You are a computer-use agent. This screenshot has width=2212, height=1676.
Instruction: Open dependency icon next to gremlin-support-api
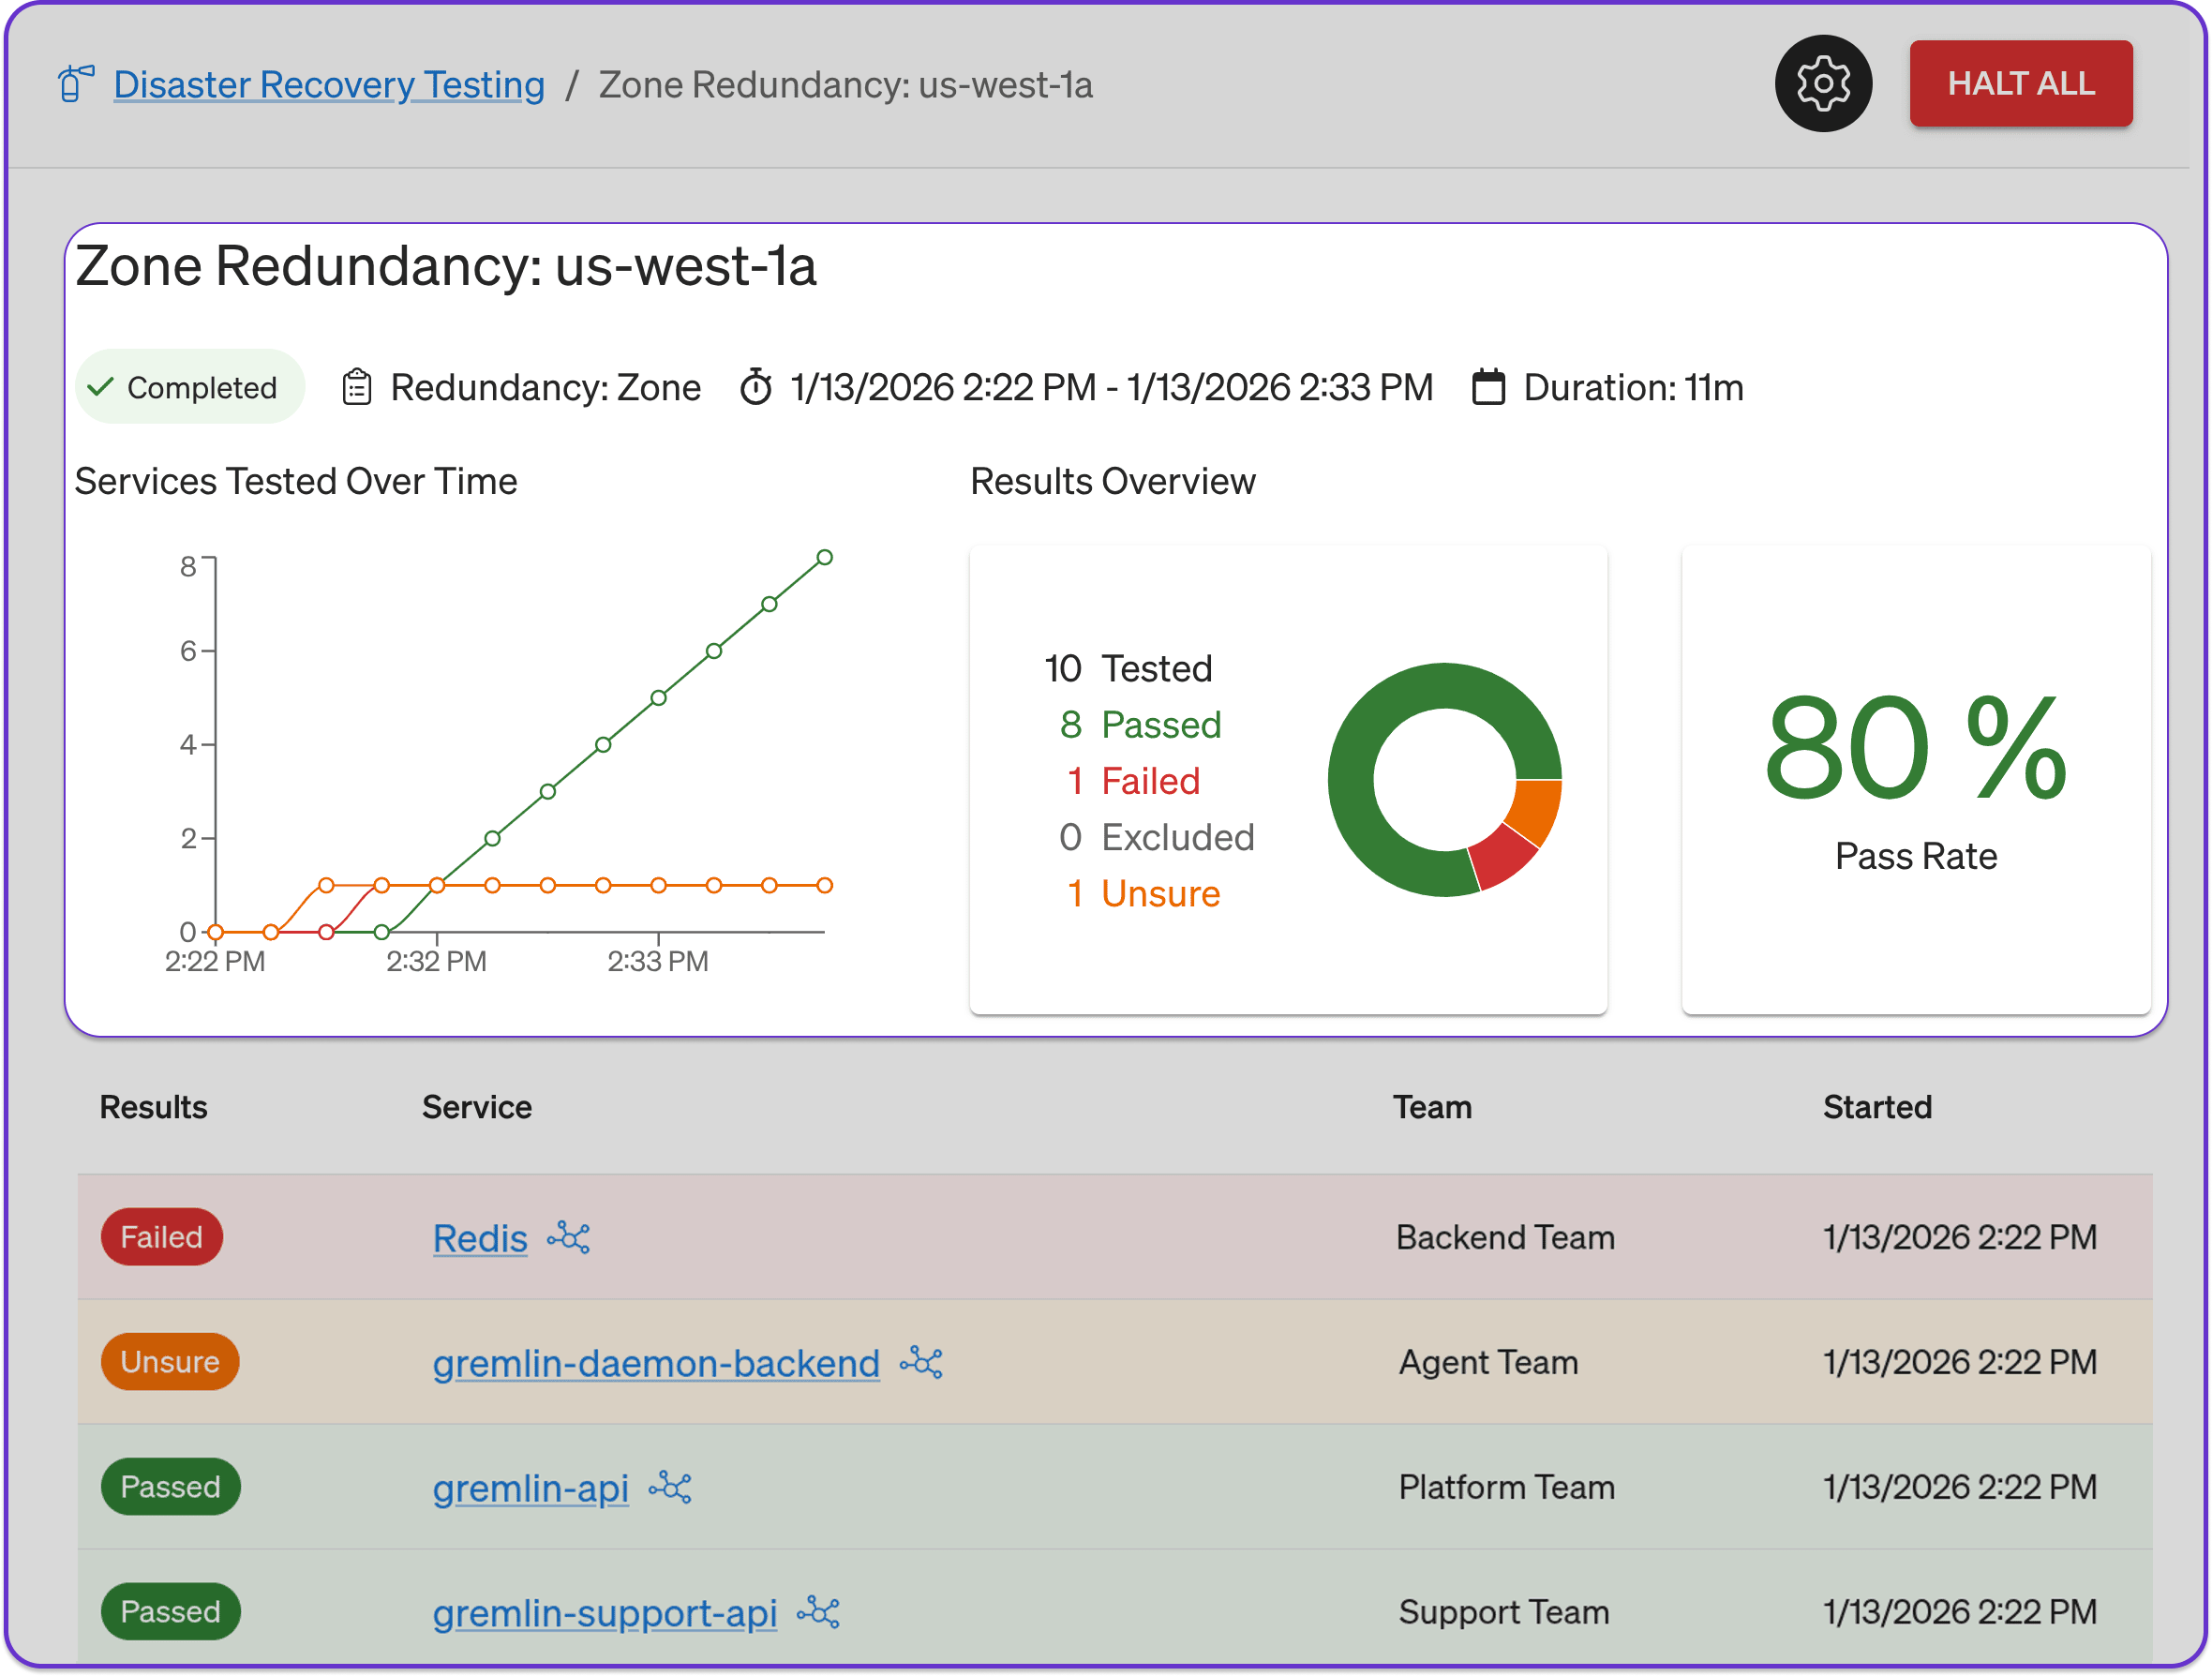pyautogui.click(x=818, y=1612)
